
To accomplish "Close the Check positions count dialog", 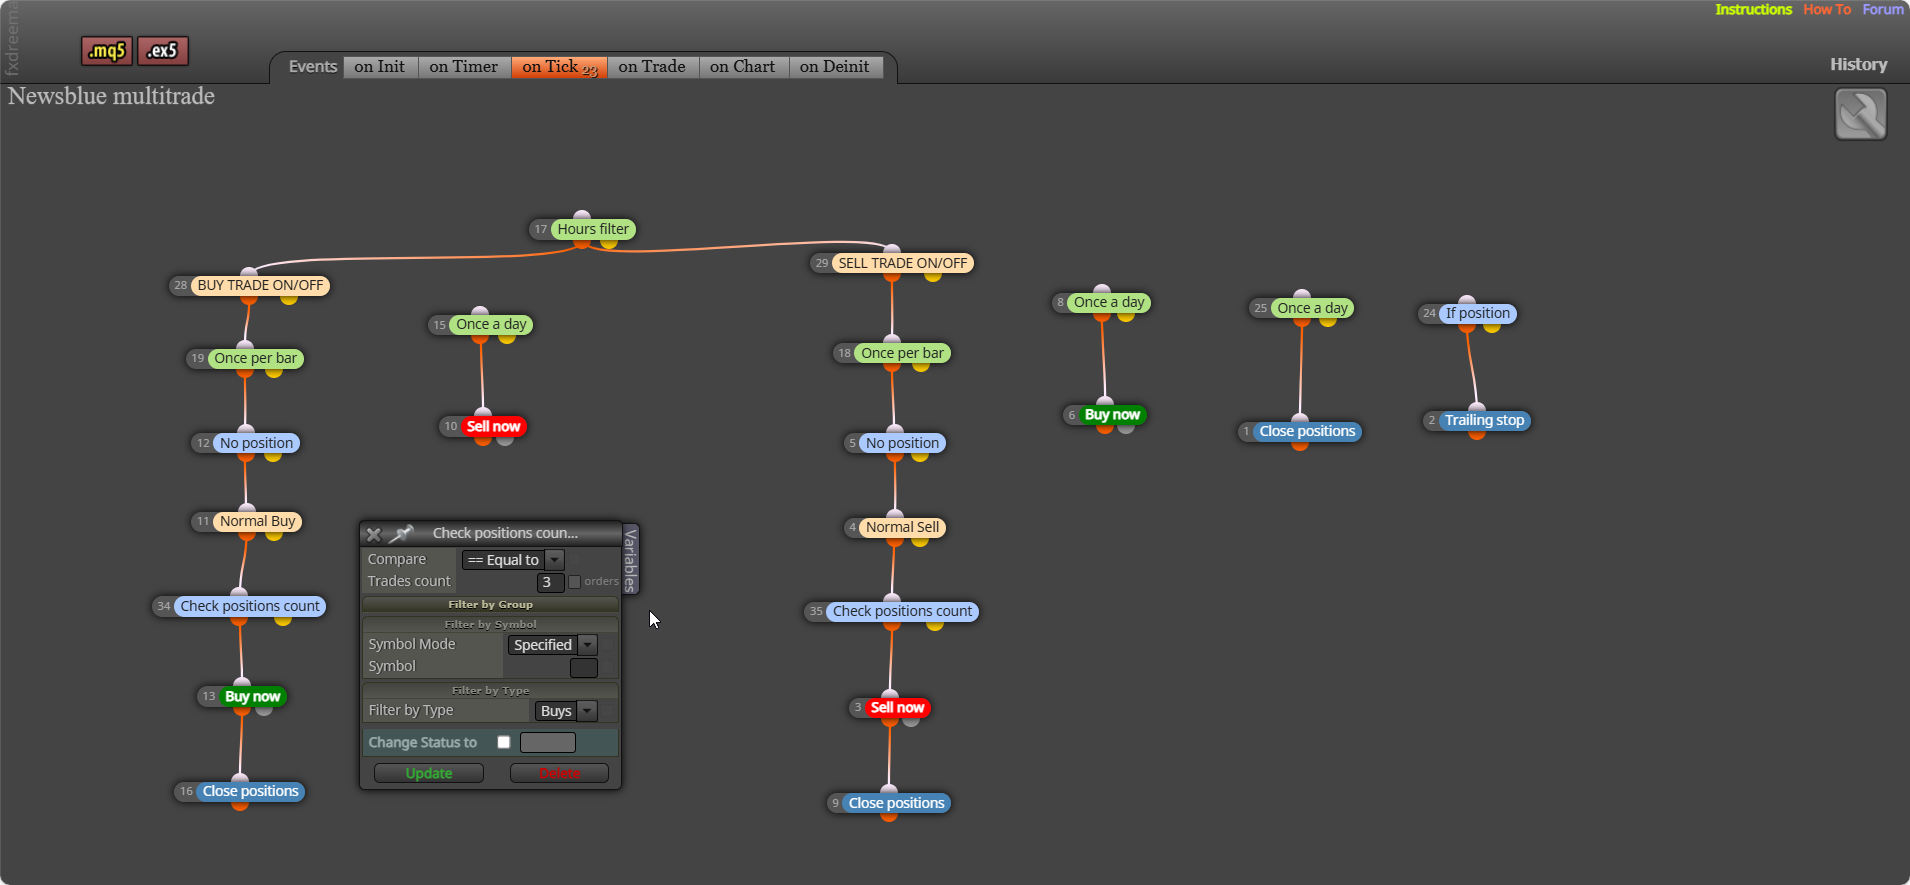I will coord(374,534).
